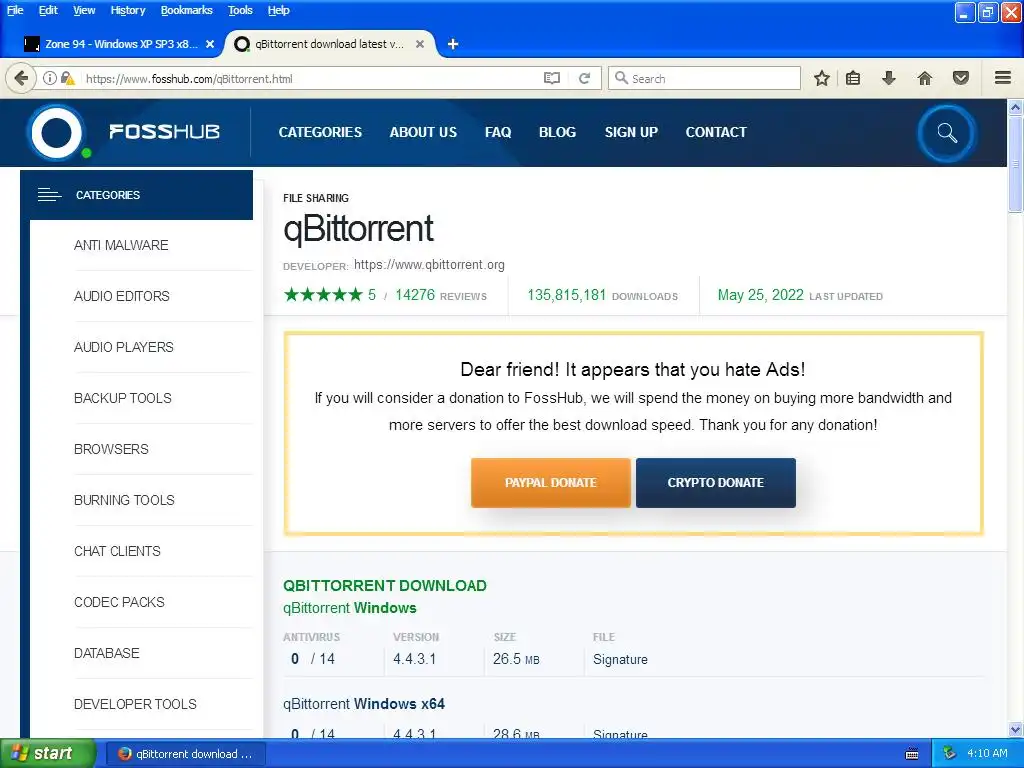The width and height of the screenshot is (1024, 768).
Task: Open the File menu
Action: click(x=15, y=10)
